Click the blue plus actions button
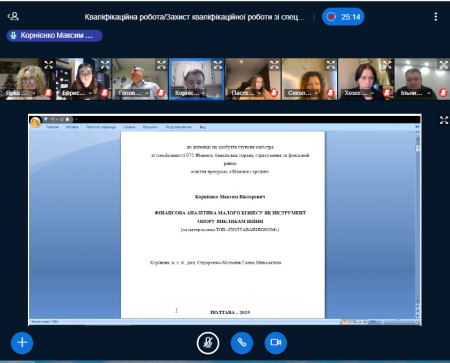450x363 pixels. [22, 342]
